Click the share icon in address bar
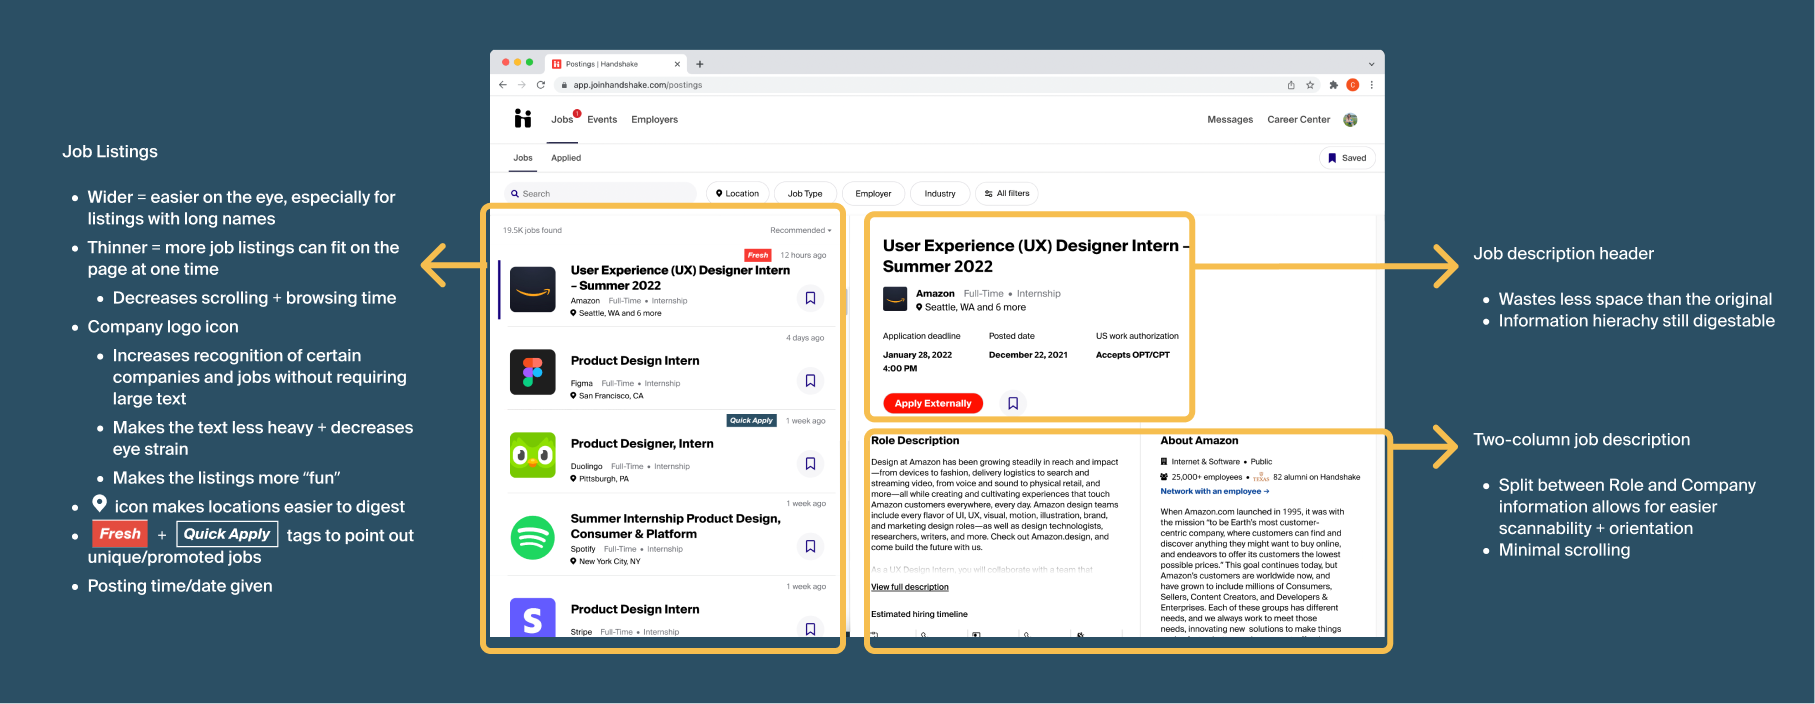This screenshot has height=704, width=1815. pyautogui.click(x=1291, y=85)
